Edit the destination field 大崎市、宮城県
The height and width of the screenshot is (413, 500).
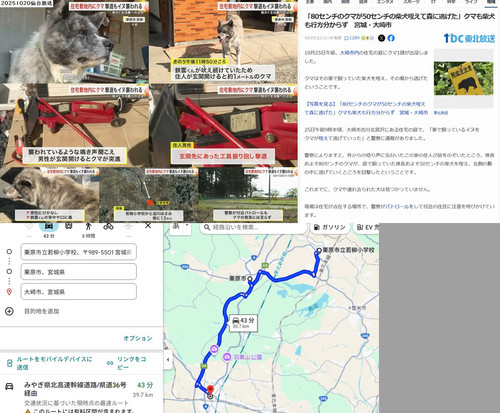coord(79,292)
